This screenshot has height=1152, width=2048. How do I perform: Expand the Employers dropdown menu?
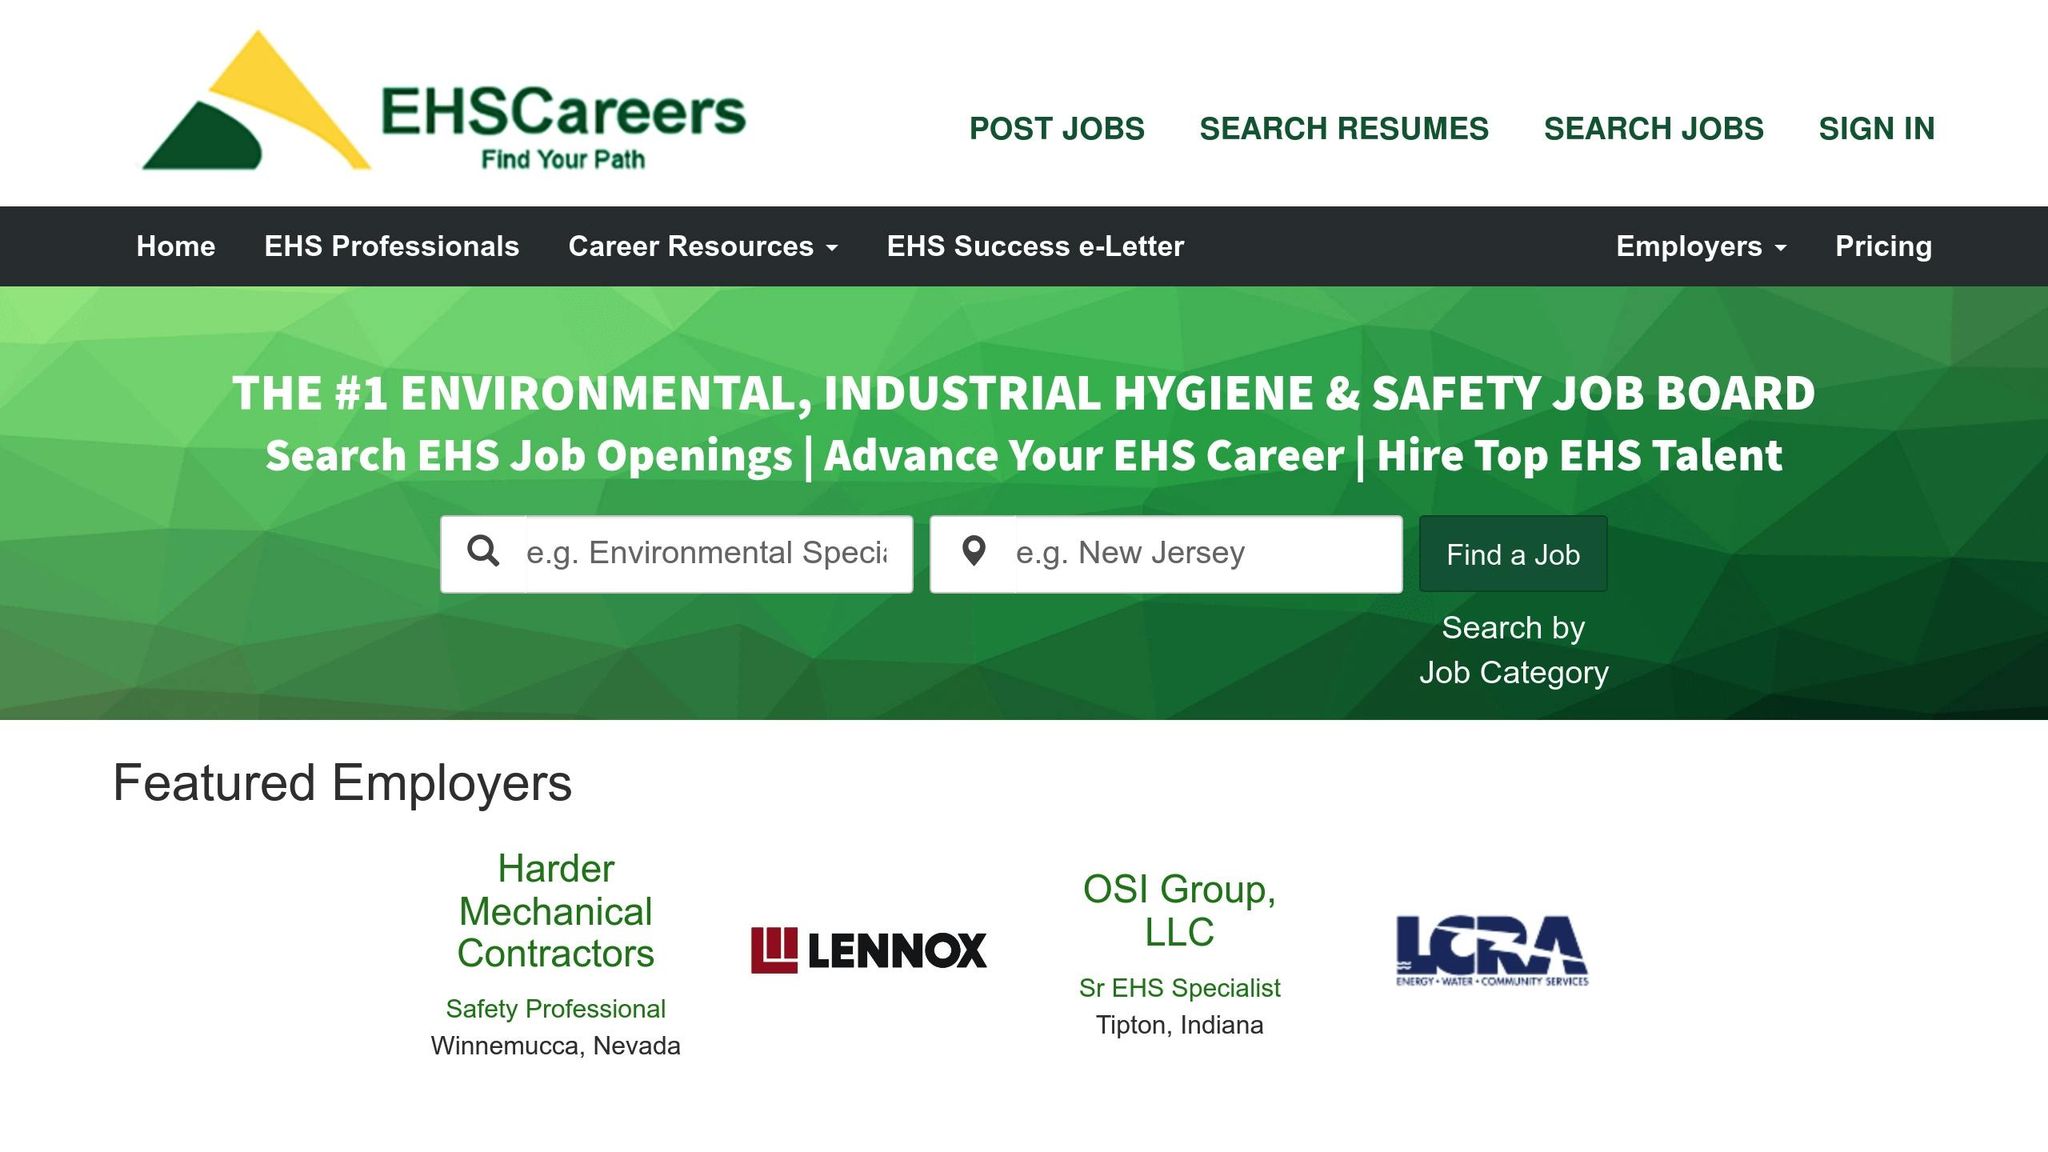pos(1700,247)
